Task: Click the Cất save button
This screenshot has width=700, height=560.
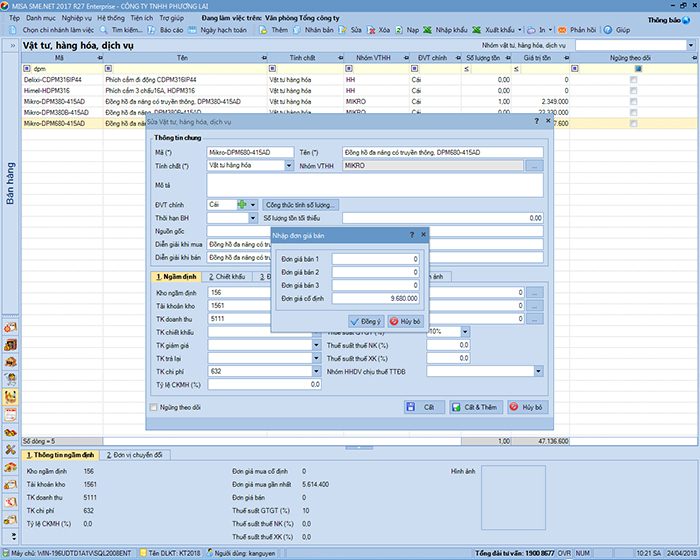Action: click(424, 407)
